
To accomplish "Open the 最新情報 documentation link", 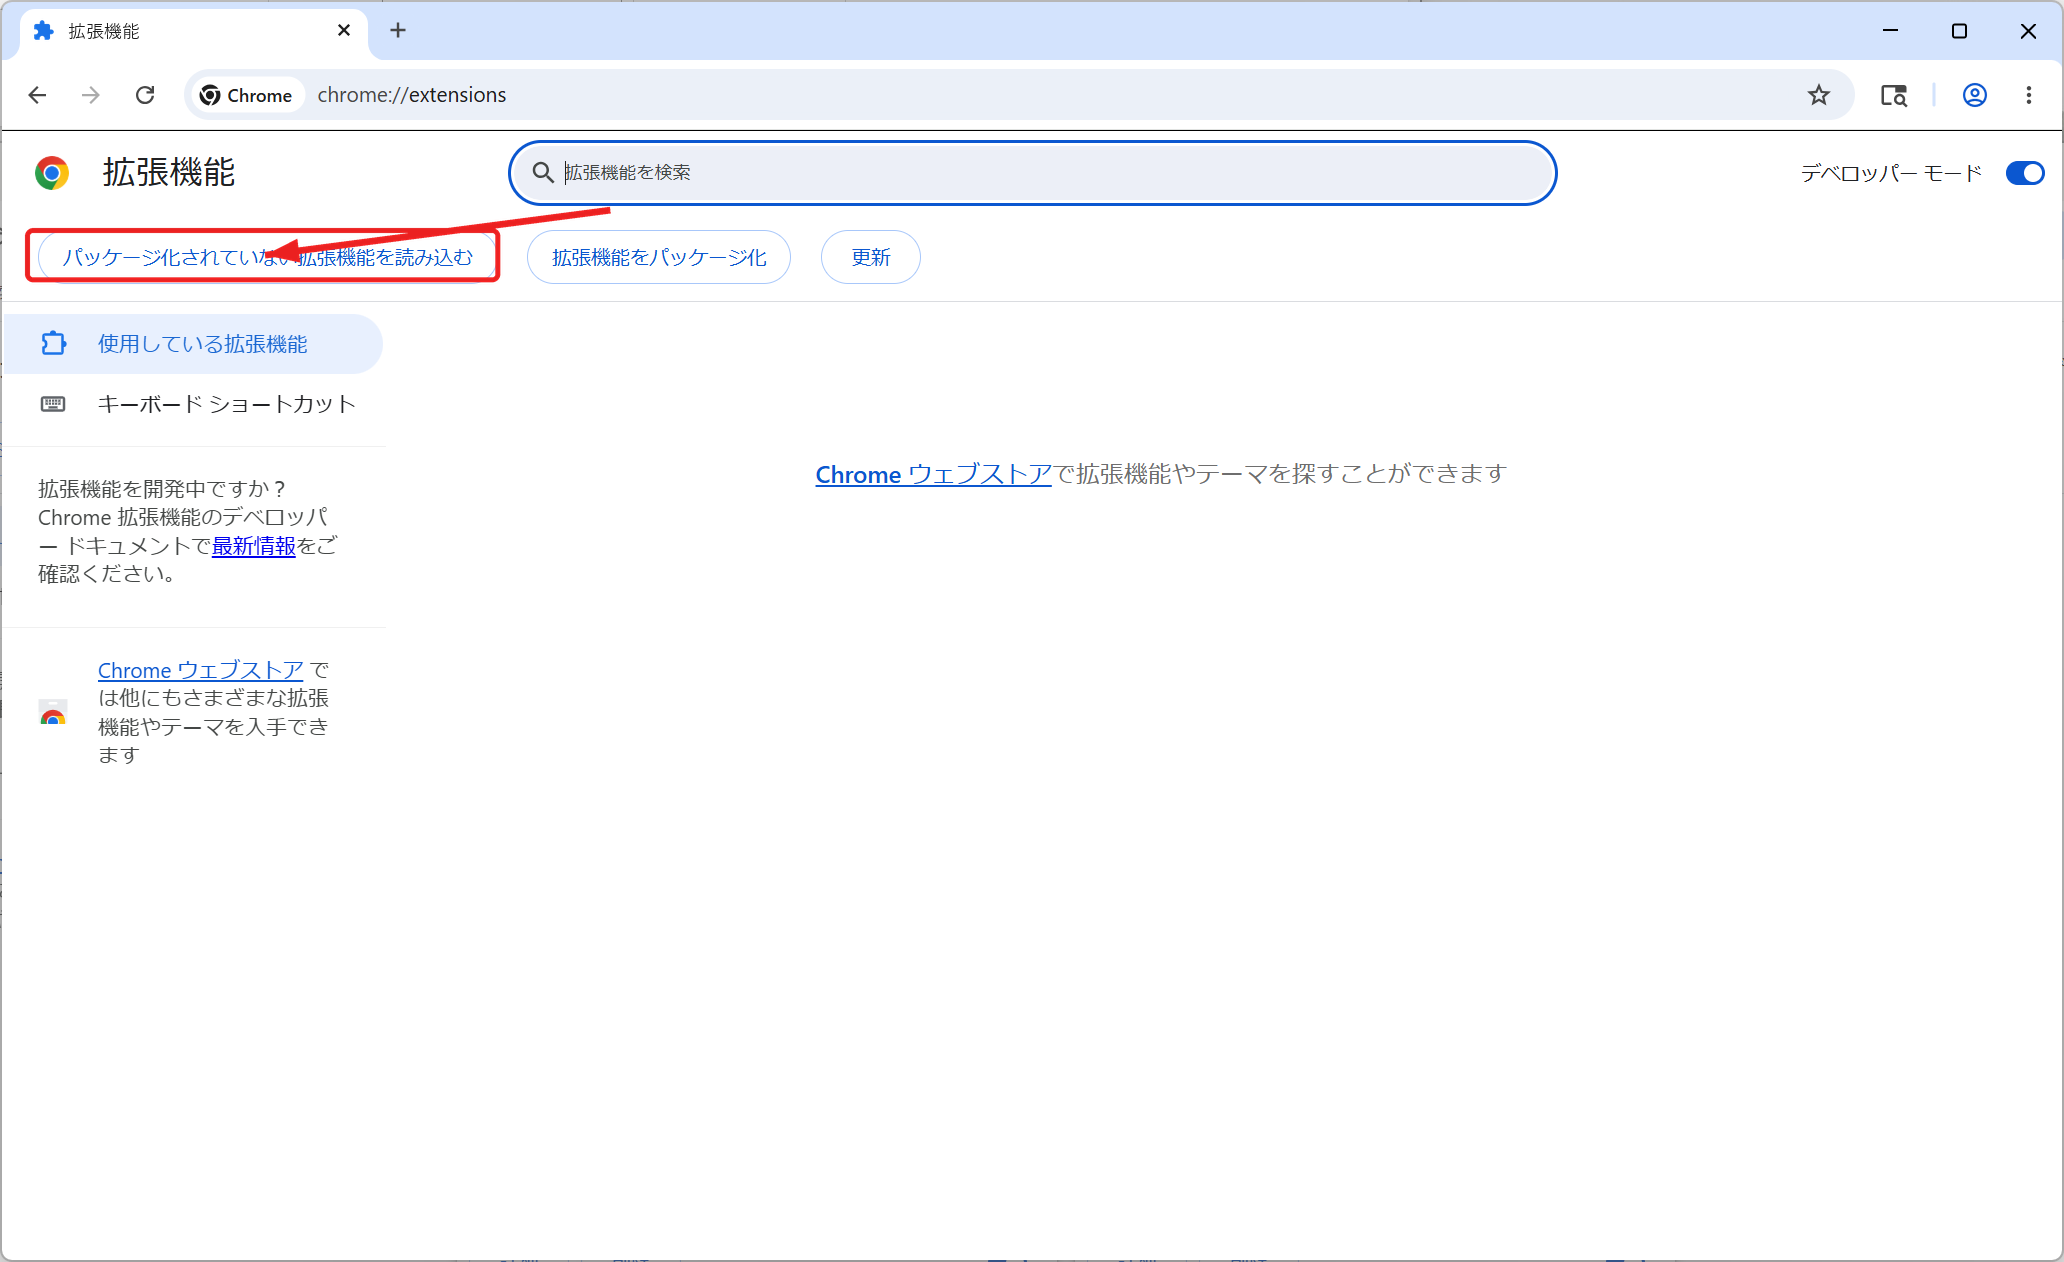I will (x=254, y=546).
